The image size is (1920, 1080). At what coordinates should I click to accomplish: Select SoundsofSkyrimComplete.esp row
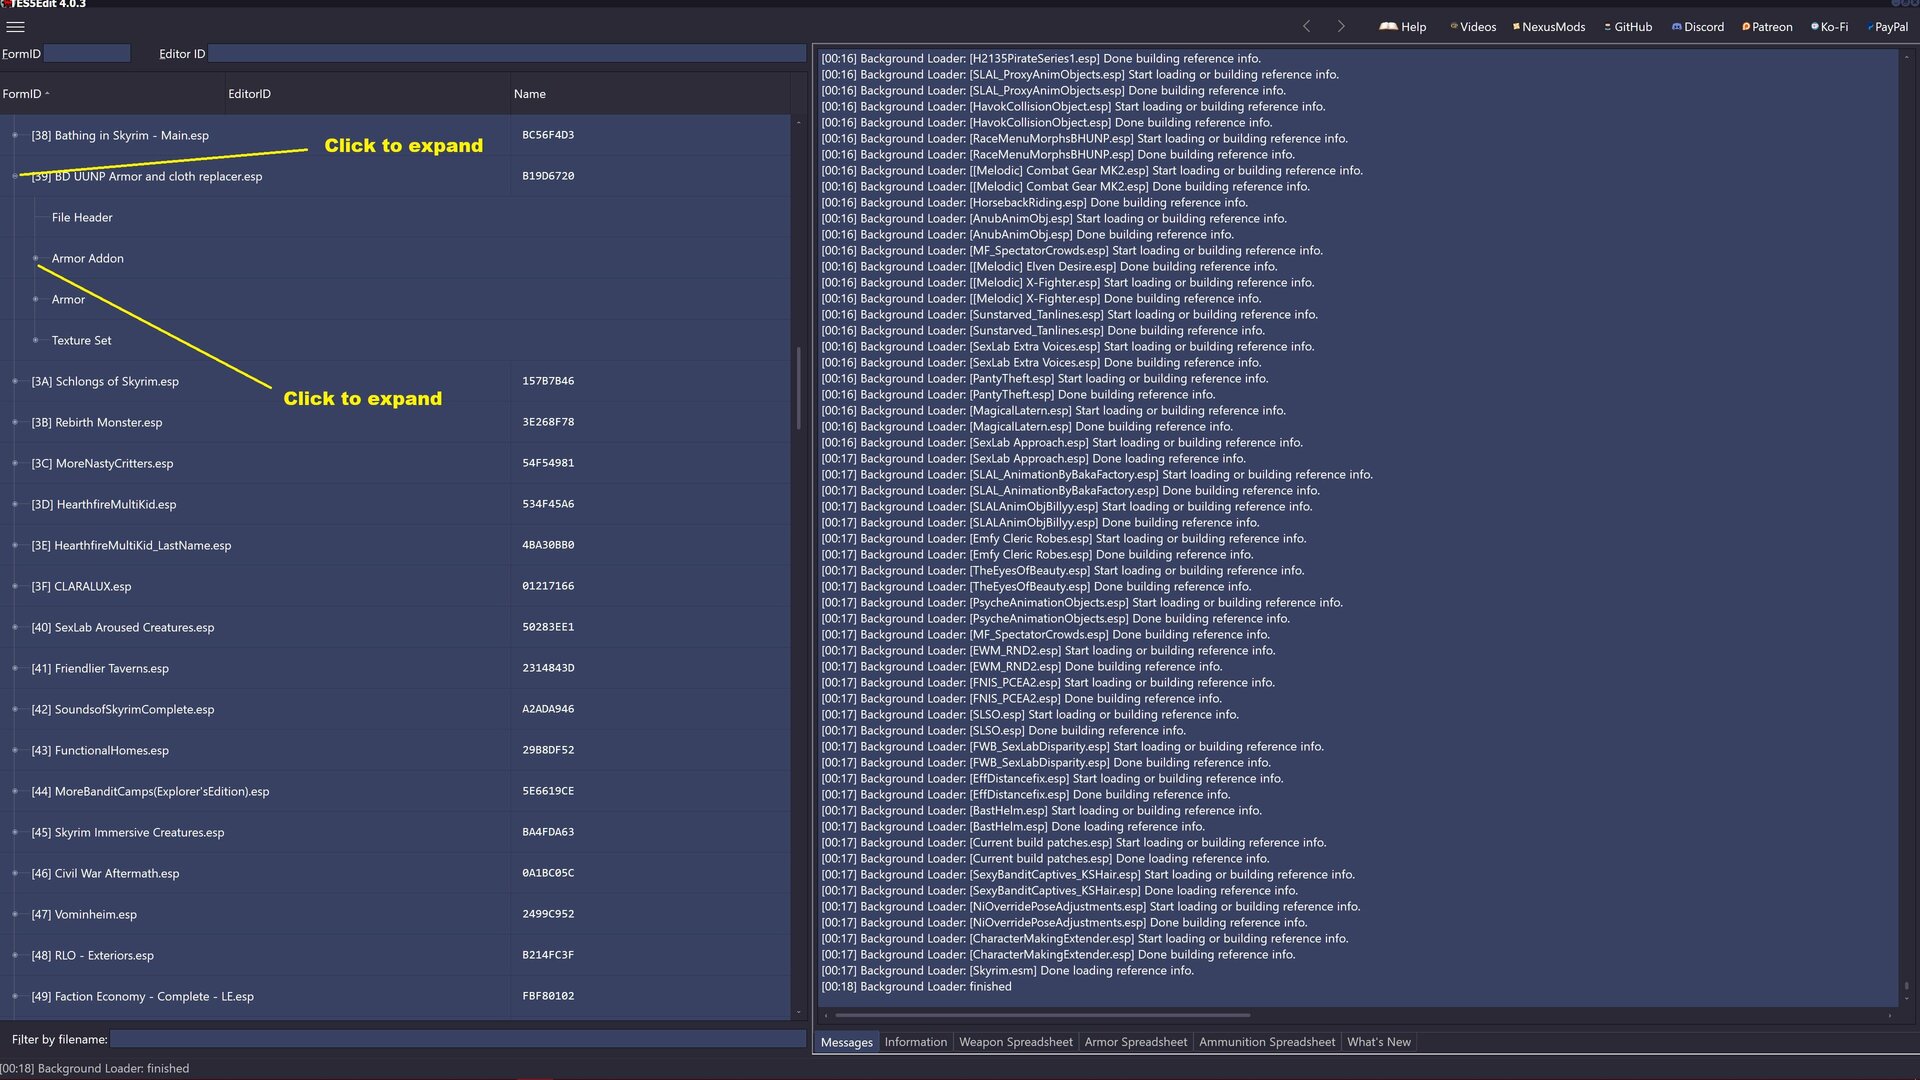[x=395, y=709]
